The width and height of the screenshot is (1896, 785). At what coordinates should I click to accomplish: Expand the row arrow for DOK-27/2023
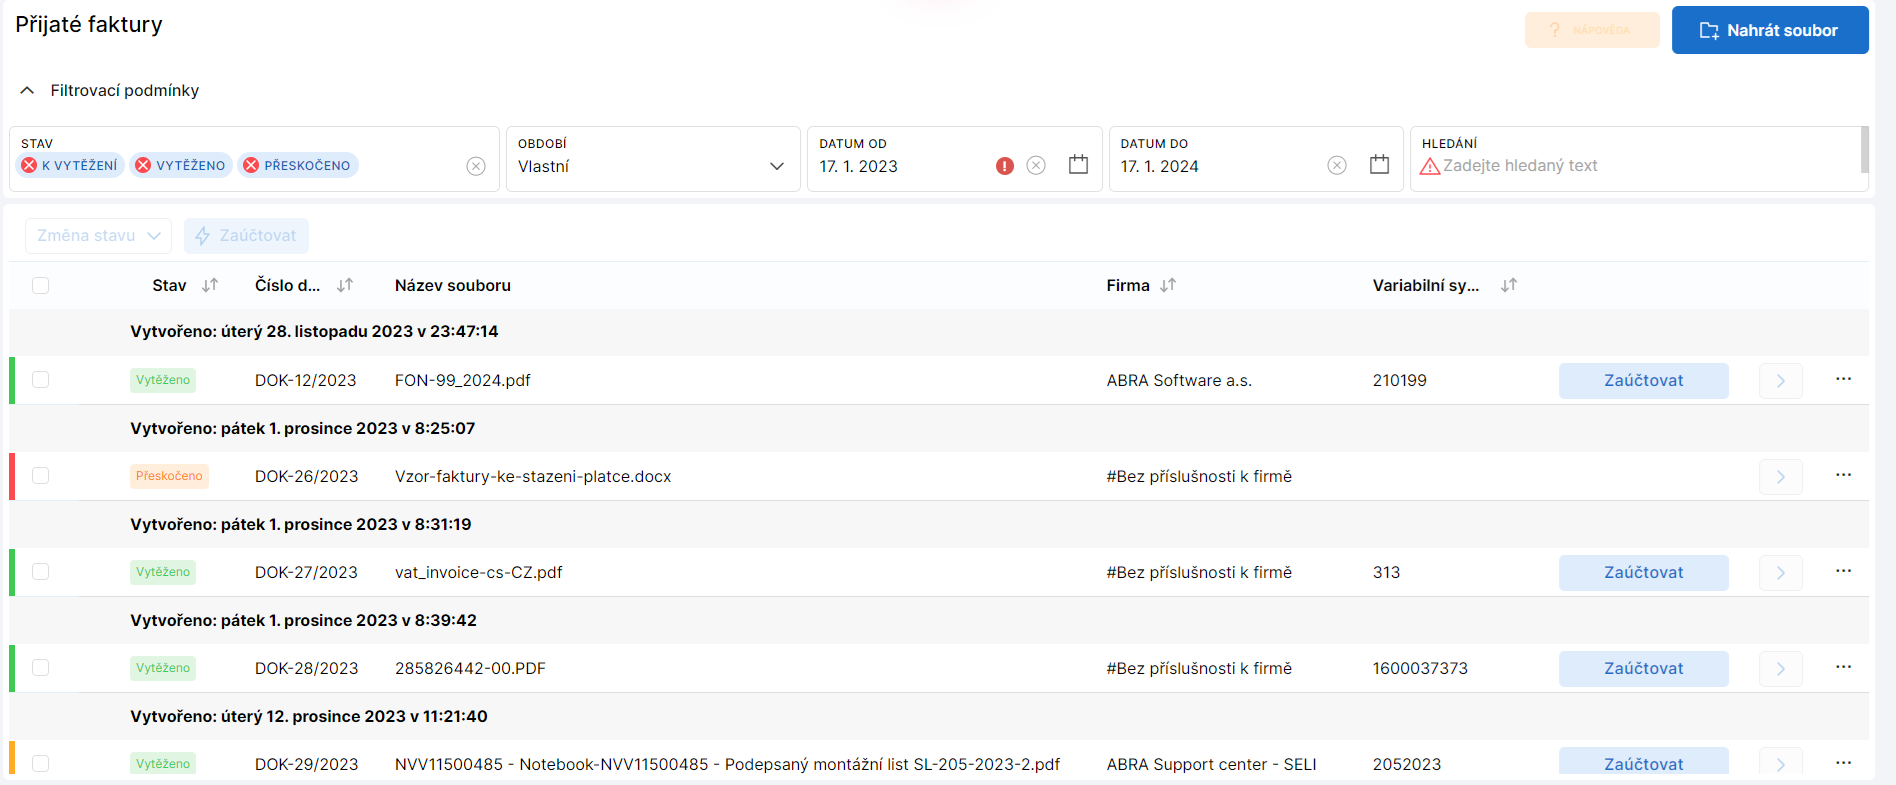(x=1780, y=572)
